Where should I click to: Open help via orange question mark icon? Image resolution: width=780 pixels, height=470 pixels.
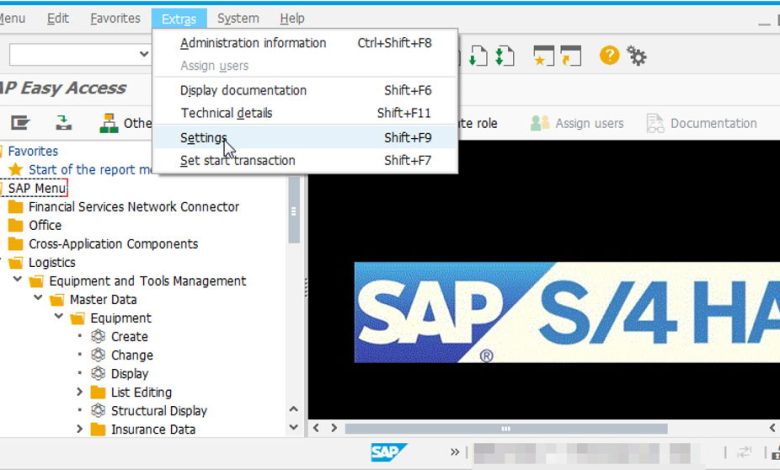[609, 55]
